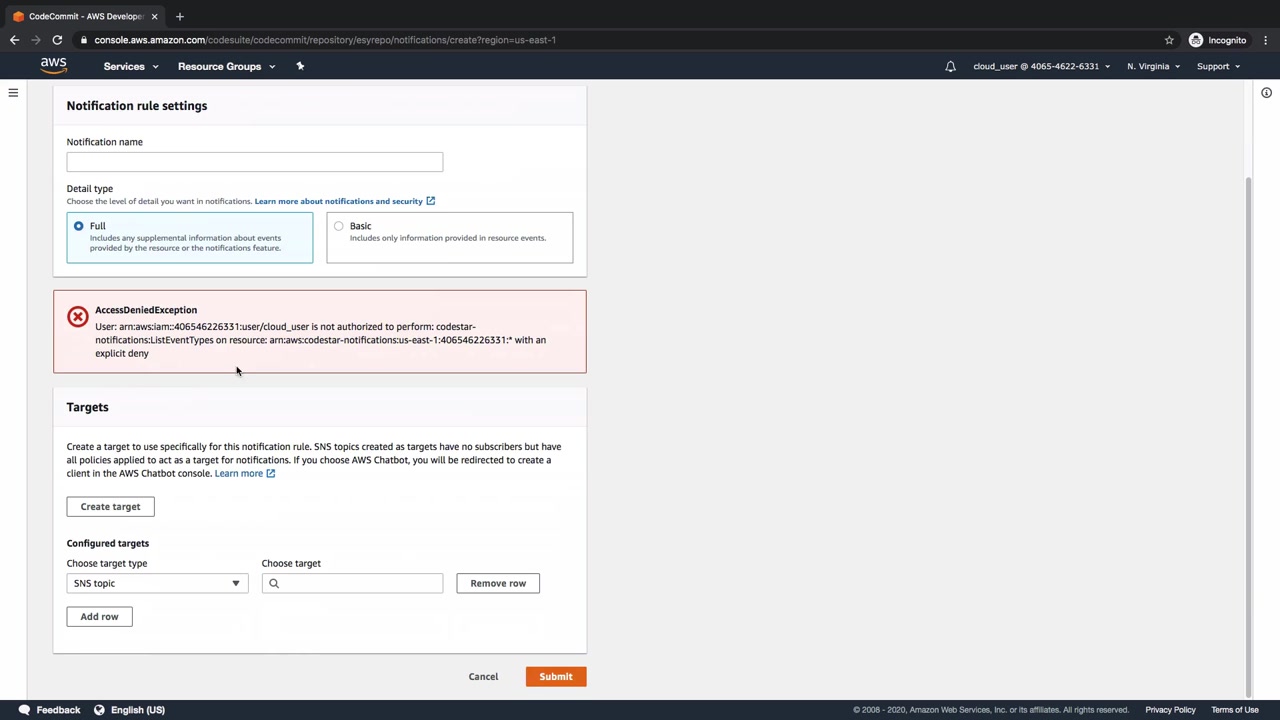
Task: Click the AccessDeniedException error title
Action: (x=146, y=310)
